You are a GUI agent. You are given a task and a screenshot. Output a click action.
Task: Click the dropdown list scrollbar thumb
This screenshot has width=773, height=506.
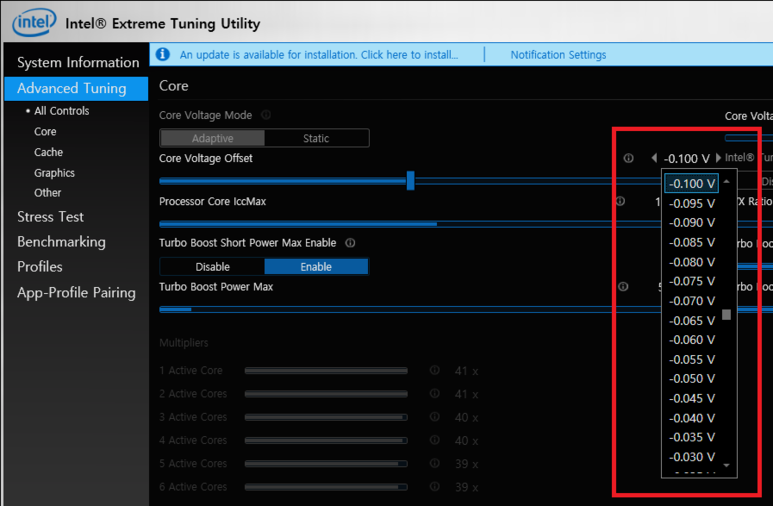click(726, 315)
